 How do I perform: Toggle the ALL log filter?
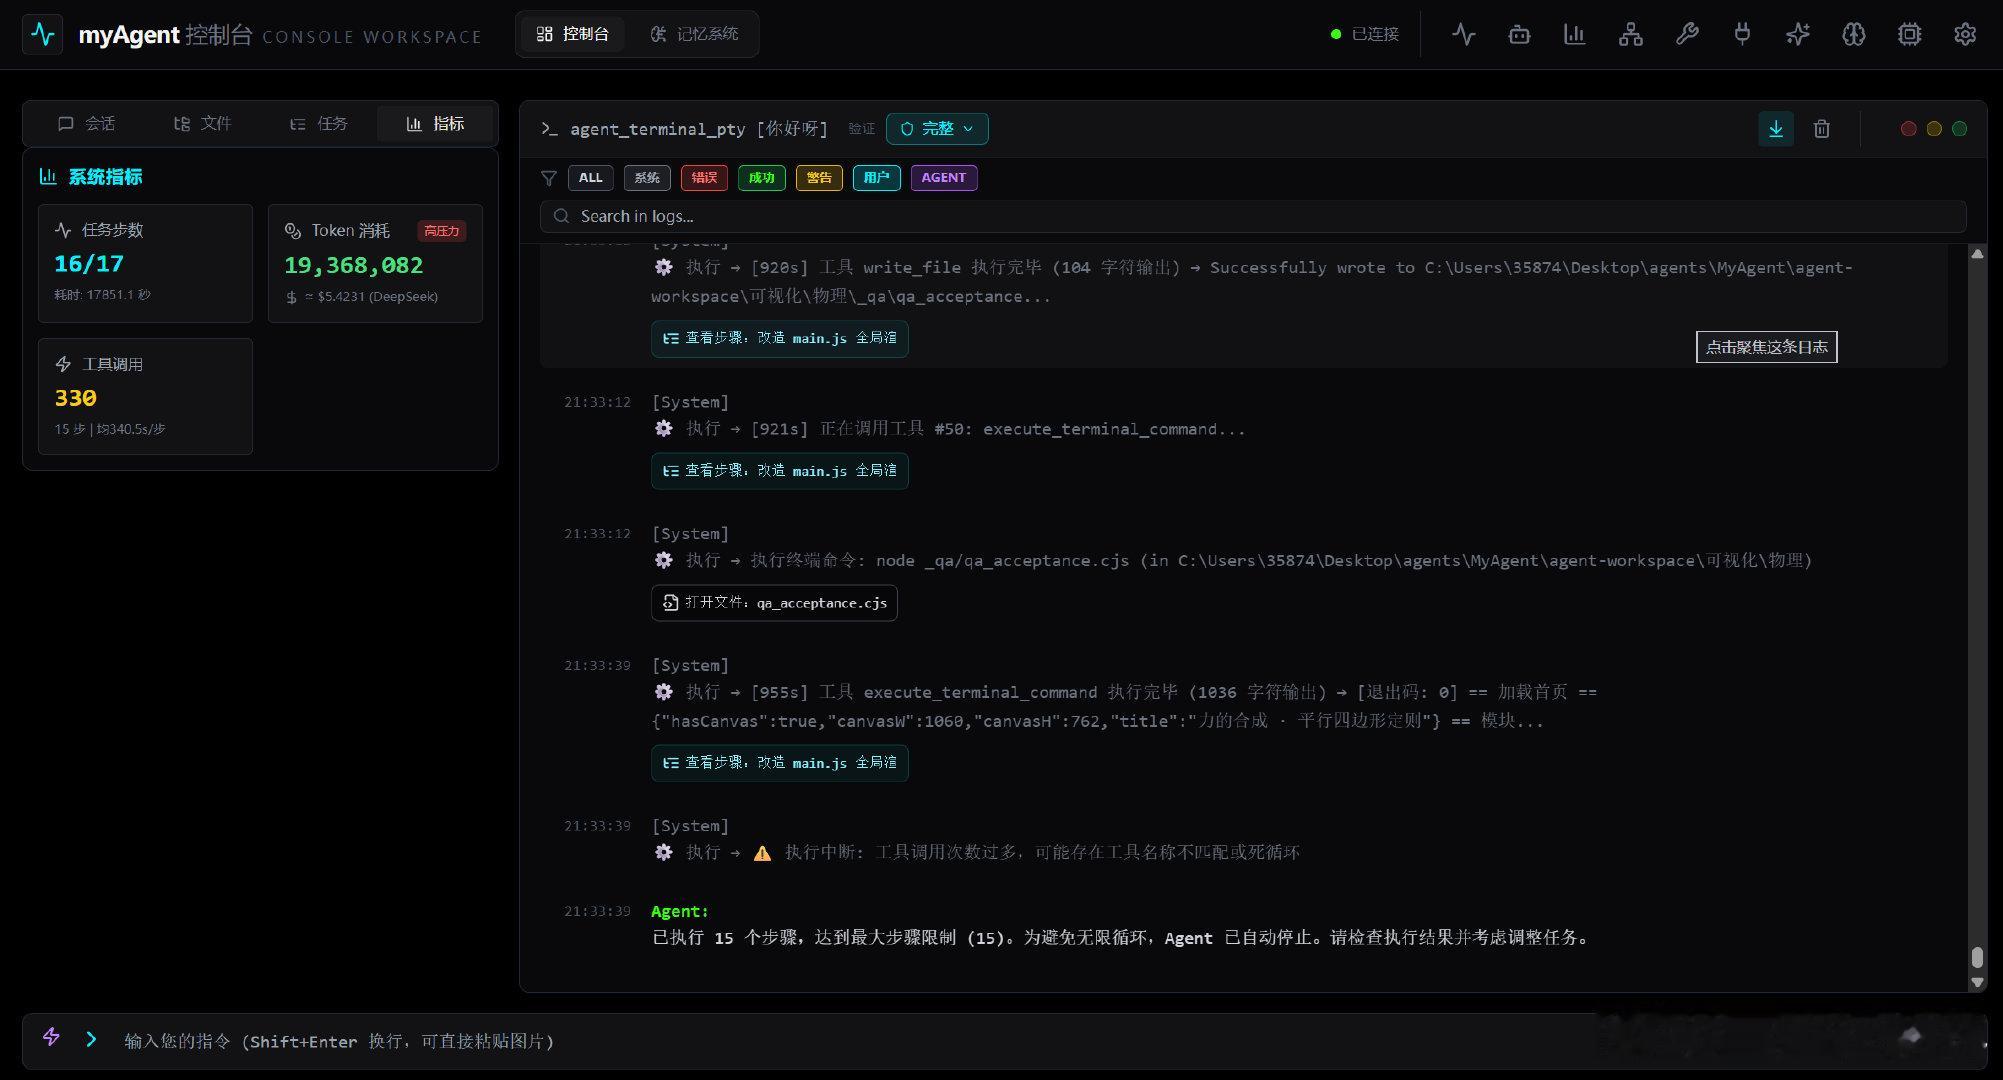coord(590,178)
